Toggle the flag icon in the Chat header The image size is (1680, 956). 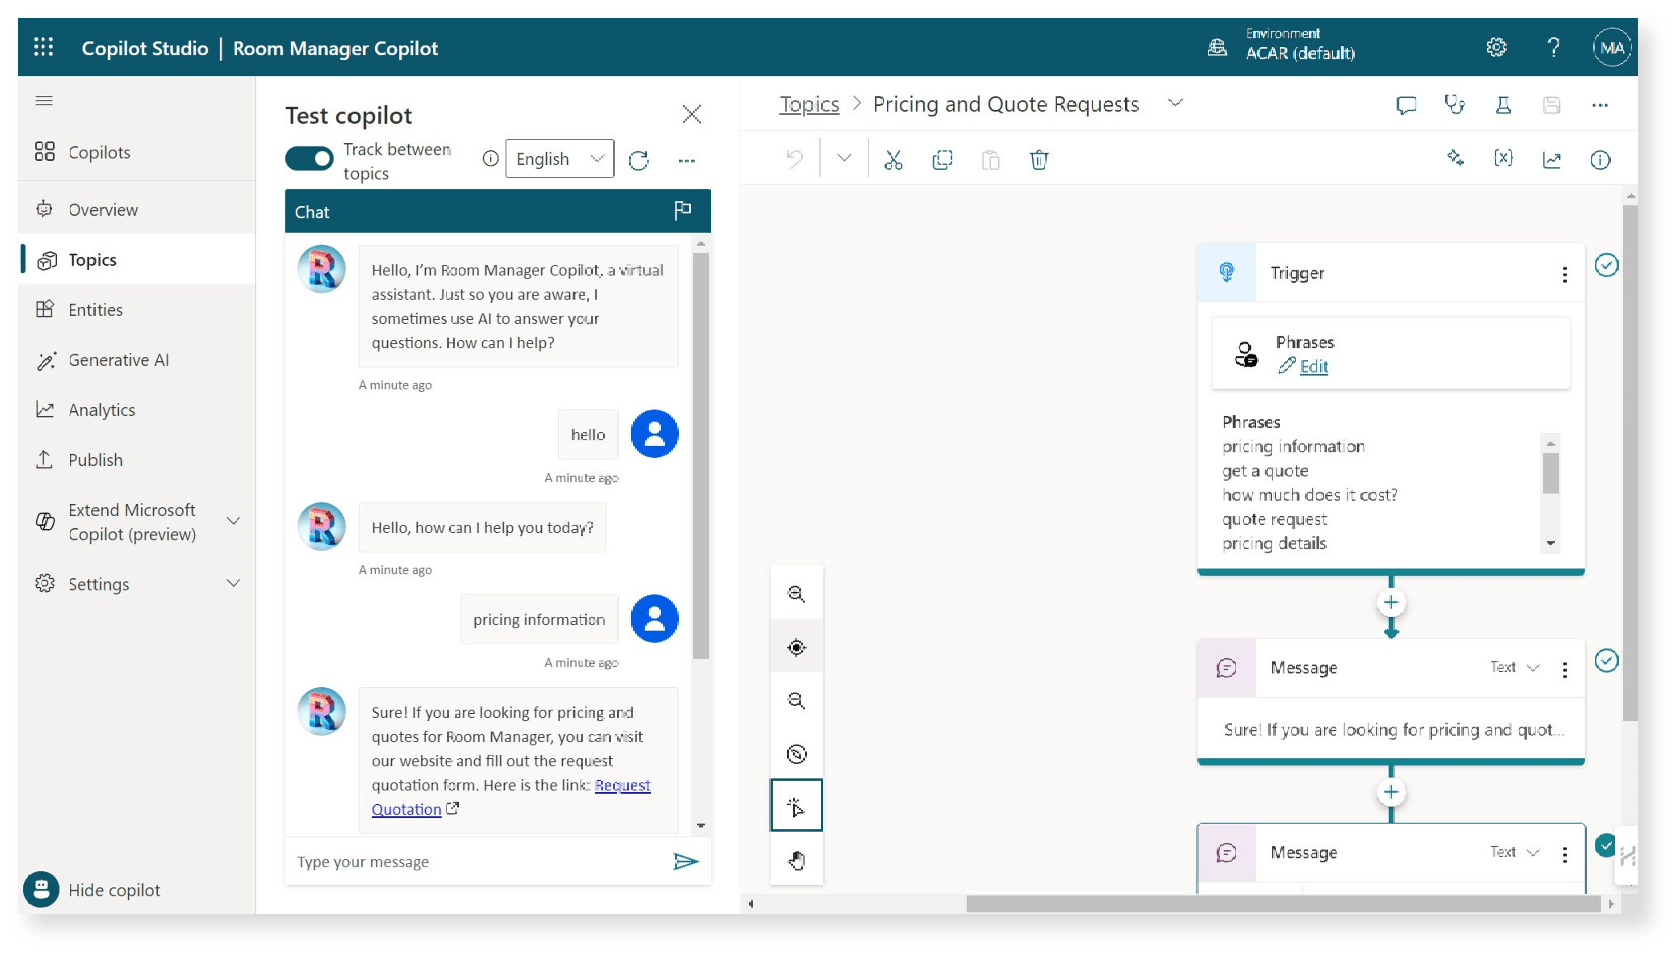click(x=684, y=211)
